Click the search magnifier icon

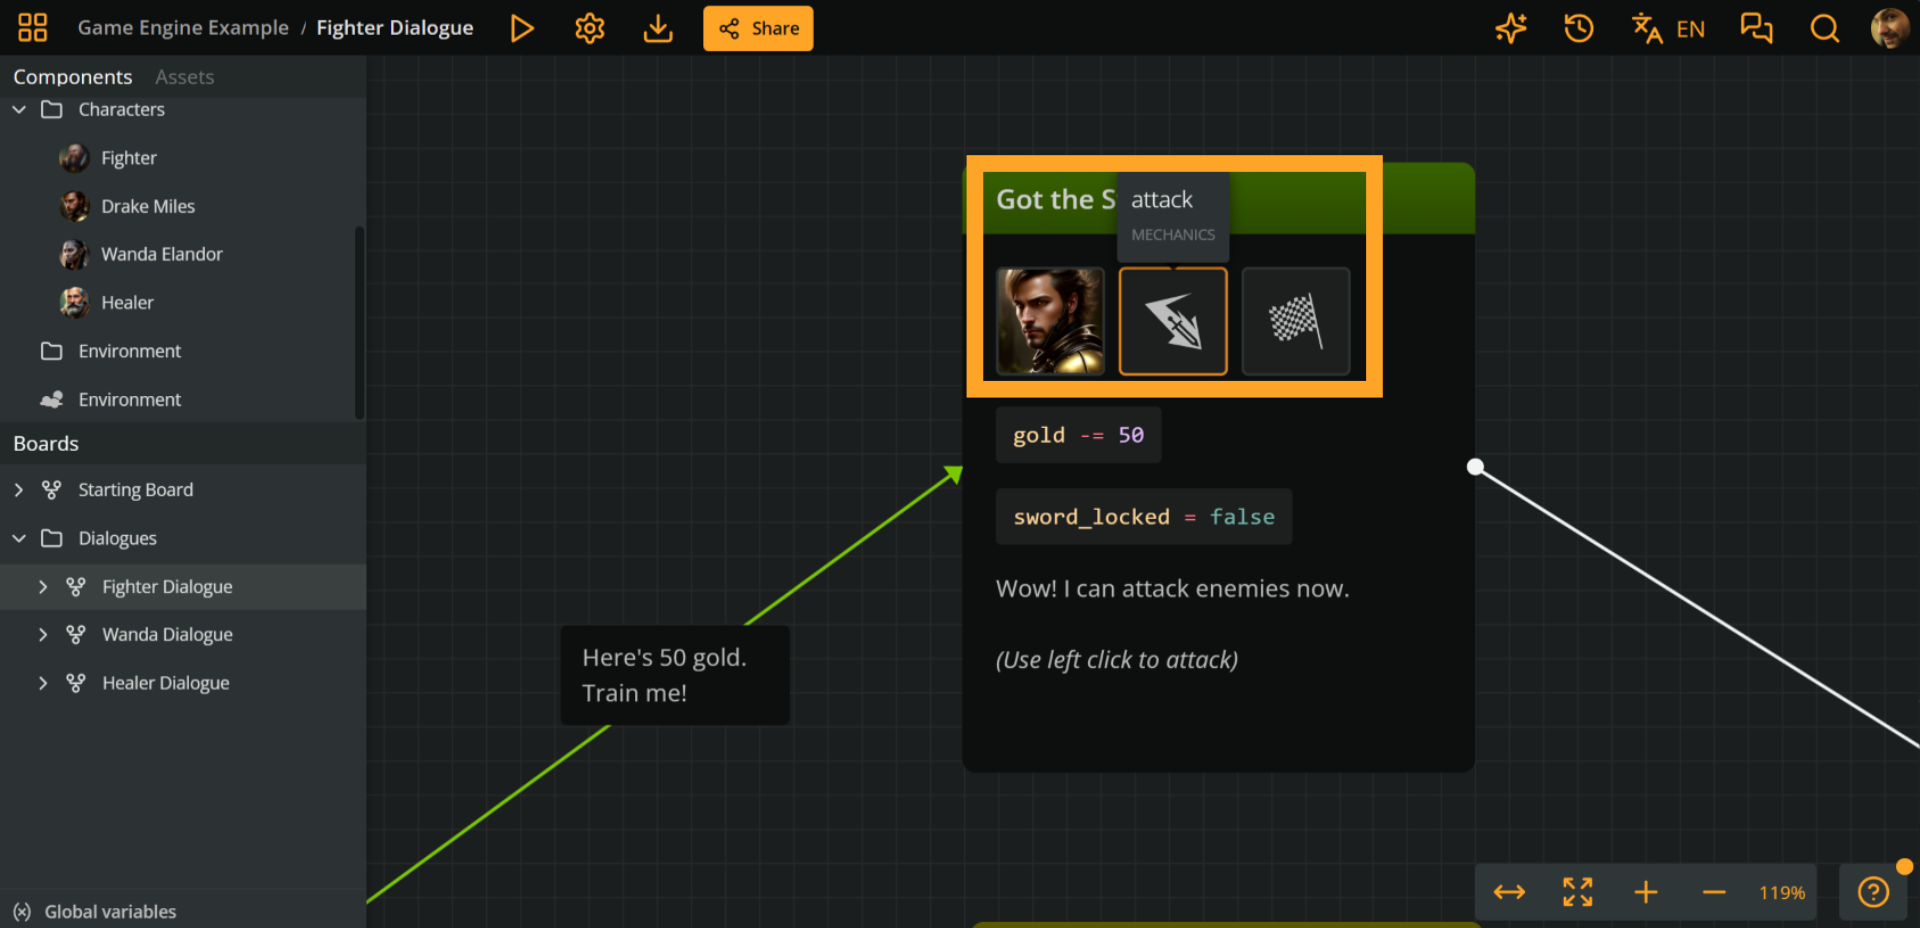coord(1825,28)
